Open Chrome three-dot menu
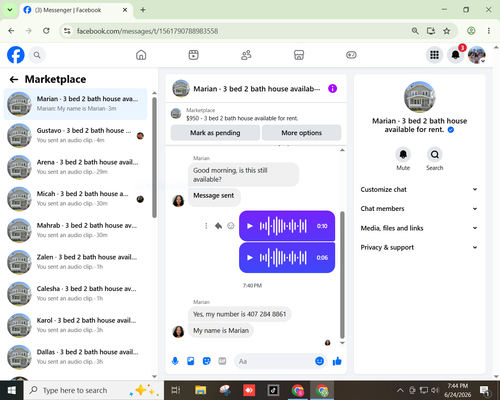Viewport: 500px width, 400px height. (x=489, y=31)
